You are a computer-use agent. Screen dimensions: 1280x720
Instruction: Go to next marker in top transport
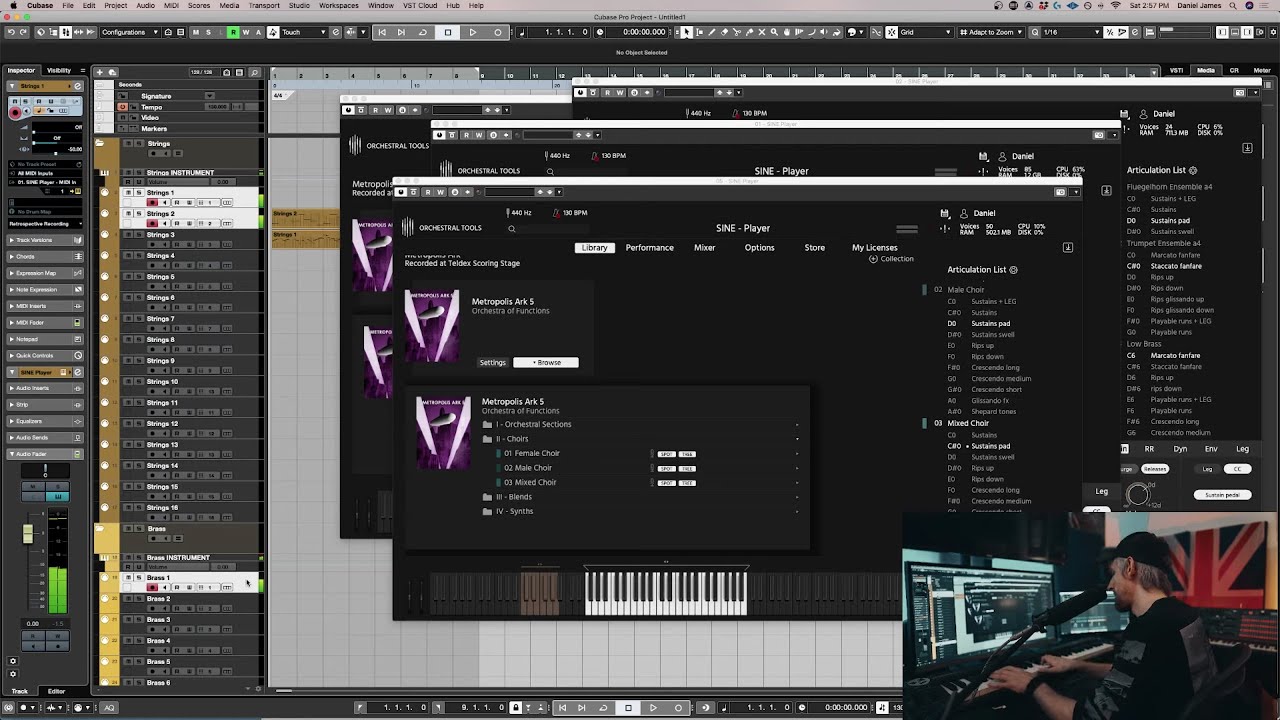(x=402, y=32)
